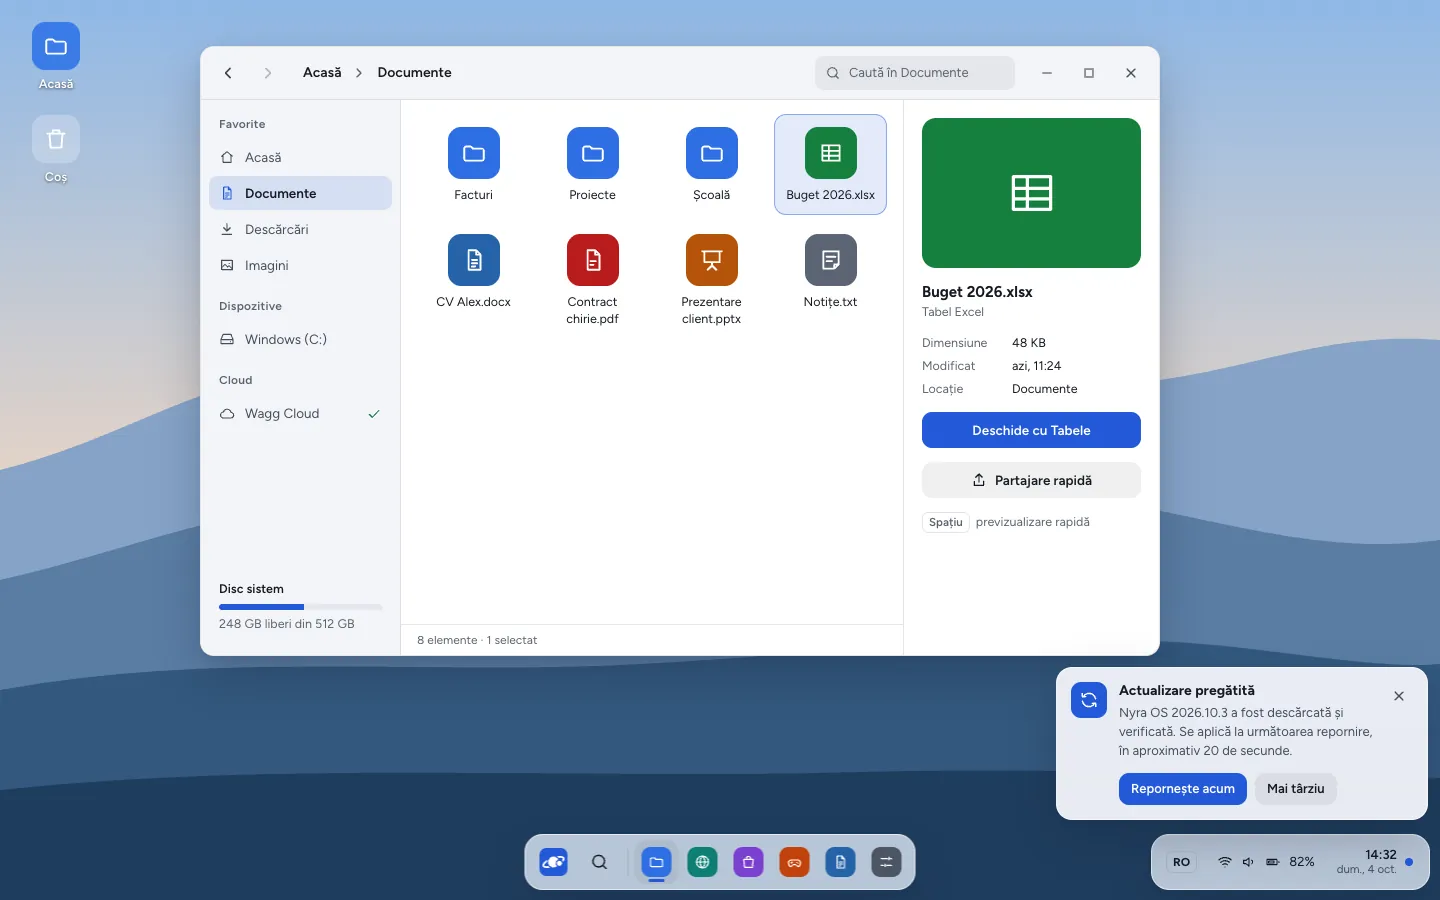Choose Mai târziu in the update notification
1440x900 pixels.
tap(1296, 789)
